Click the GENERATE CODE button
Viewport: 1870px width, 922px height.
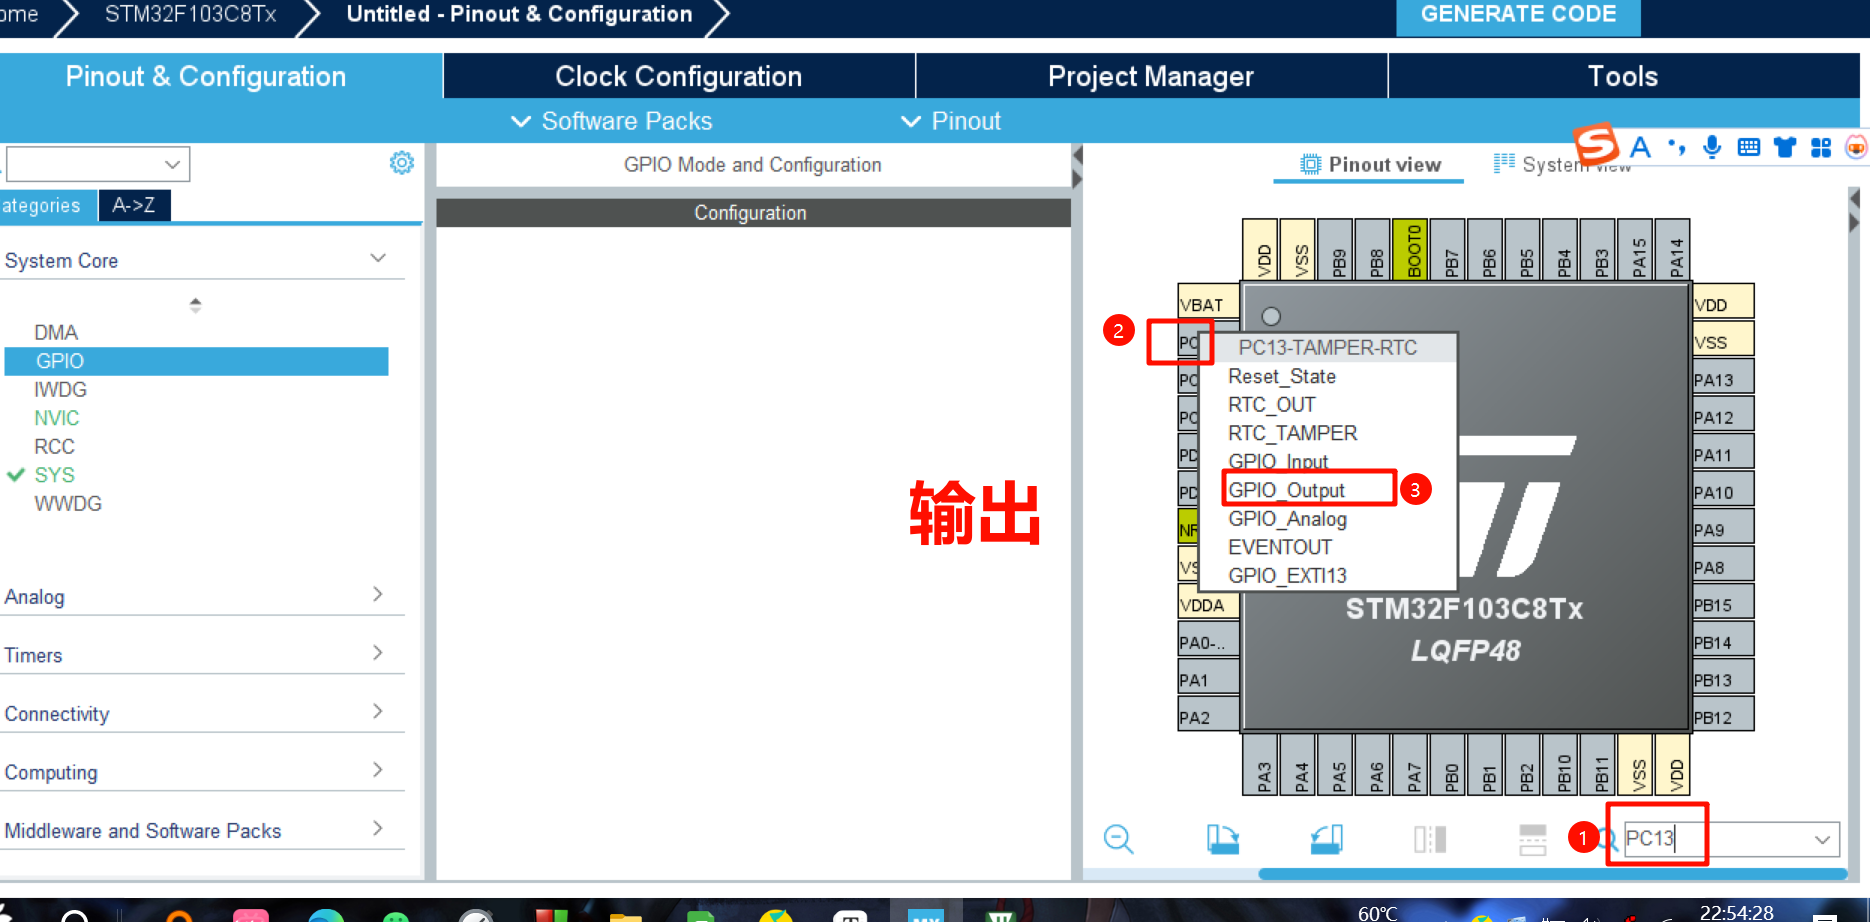[1518, 14]
